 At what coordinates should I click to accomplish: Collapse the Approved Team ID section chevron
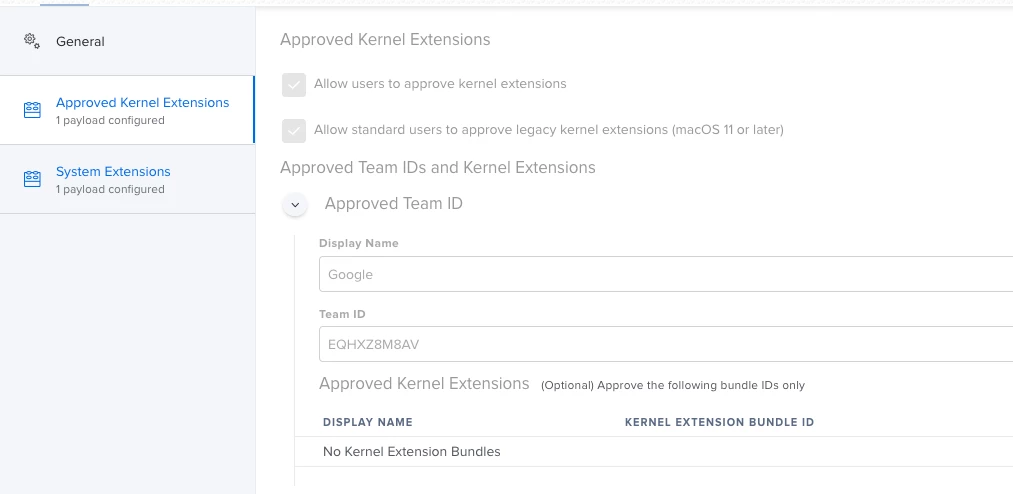[294, 205]
